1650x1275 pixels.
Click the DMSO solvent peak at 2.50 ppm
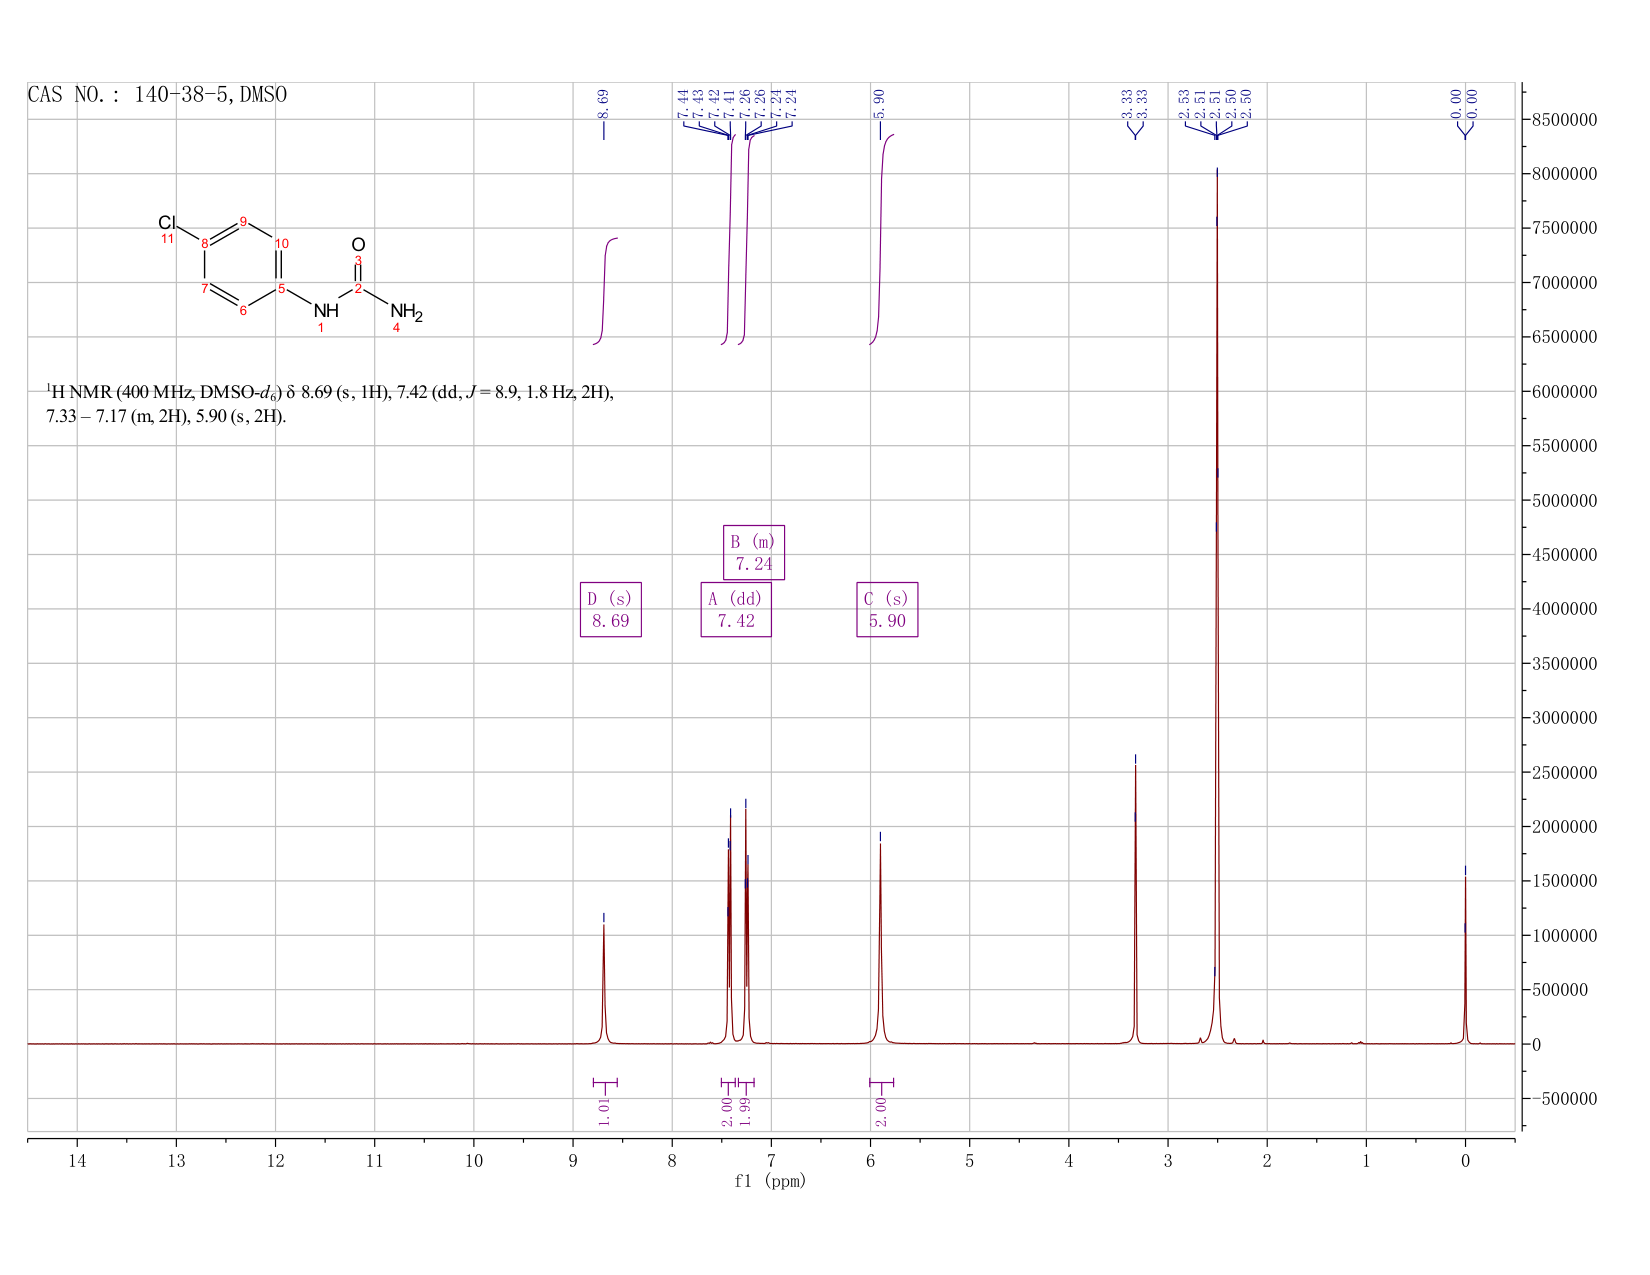(x=1216, y=600)
